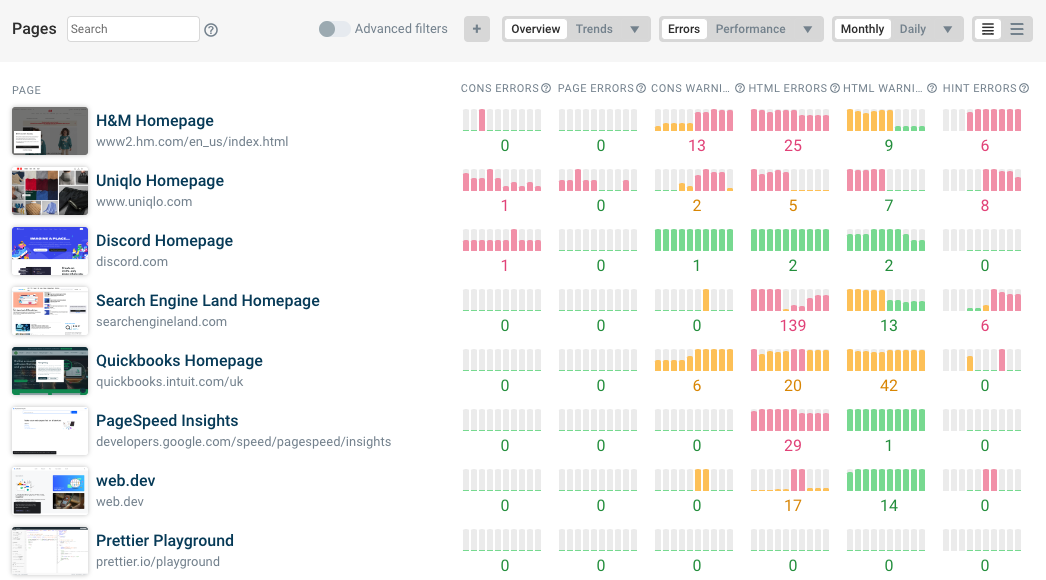Open the PageSpeed Insights link
1046x580 pixels.
click(167, 421)
